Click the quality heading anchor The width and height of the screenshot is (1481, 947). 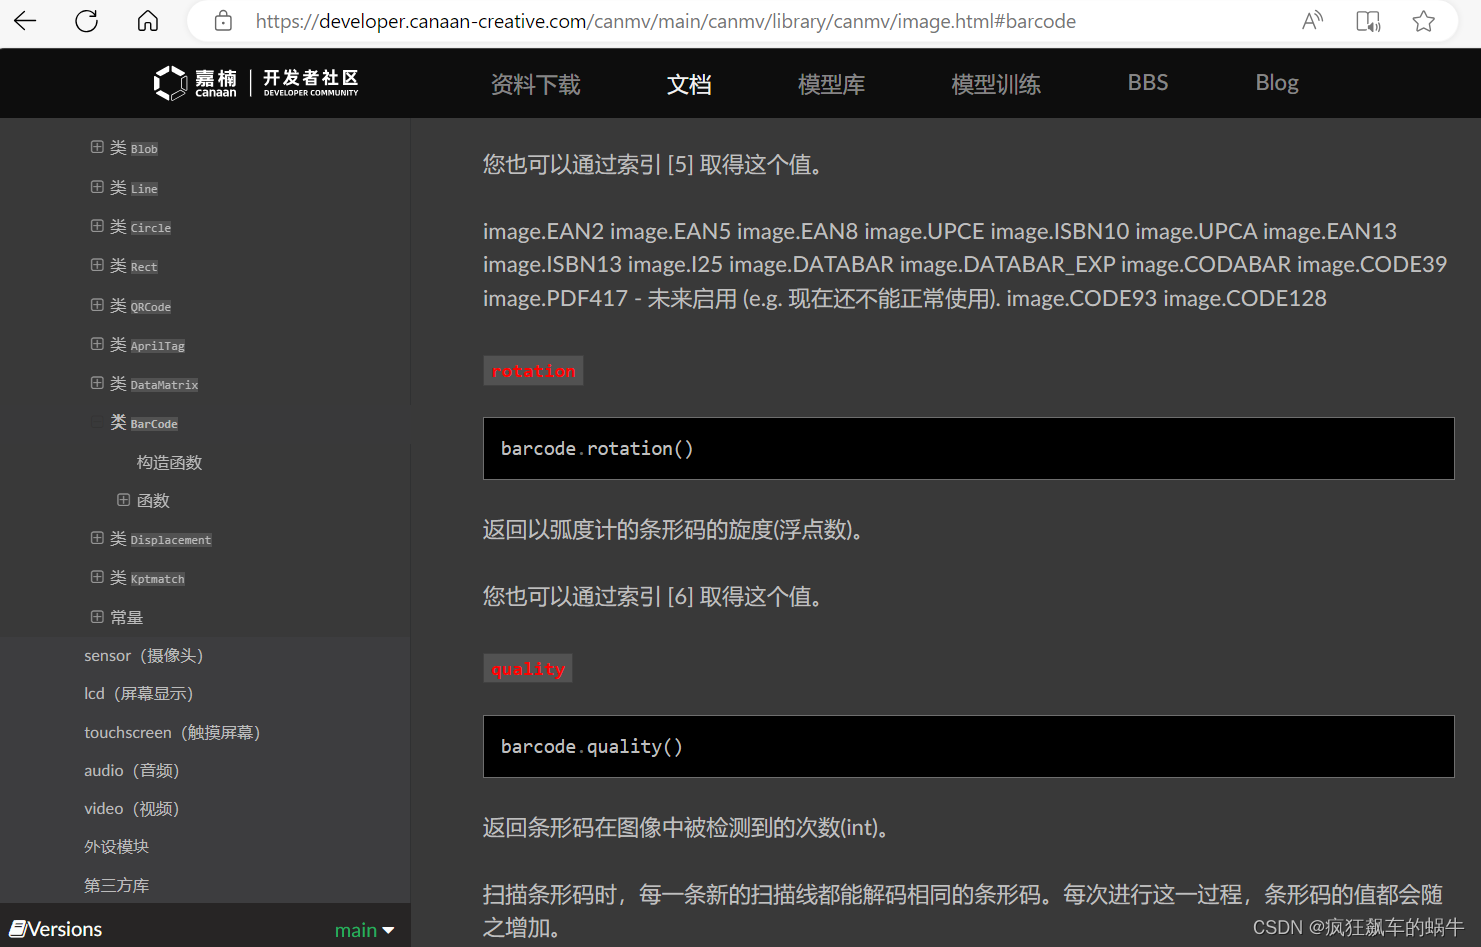528,668
